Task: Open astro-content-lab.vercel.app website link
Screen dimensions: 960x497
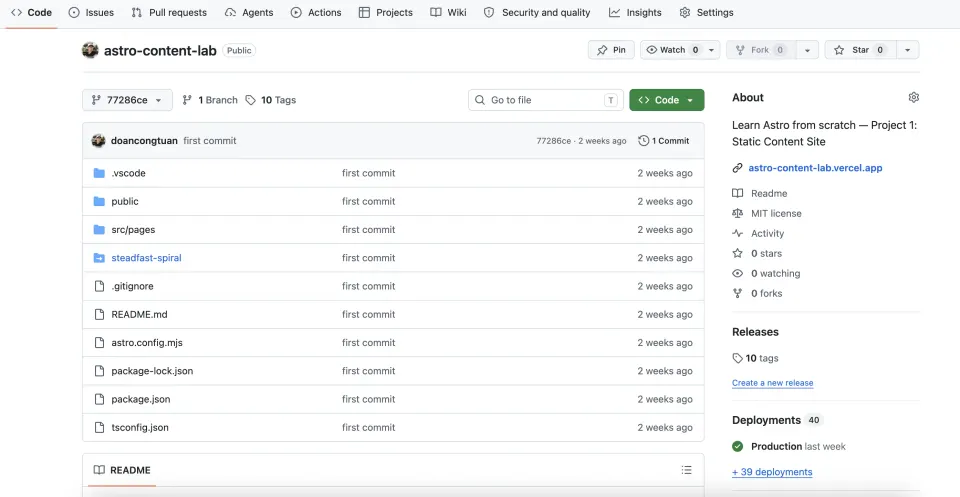Action: point(815,168)
